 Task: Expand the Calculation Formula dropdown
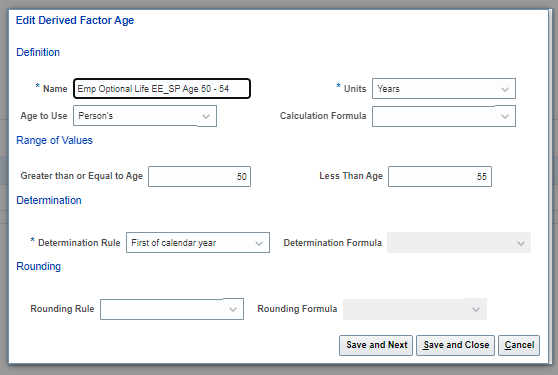[444, 116]
